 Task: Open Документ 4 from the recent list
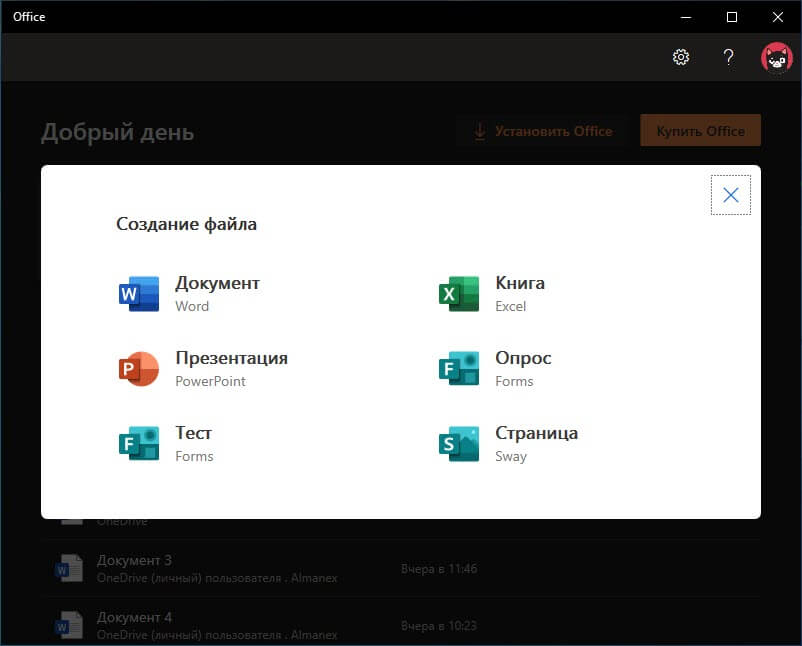(x=134, y=617)
